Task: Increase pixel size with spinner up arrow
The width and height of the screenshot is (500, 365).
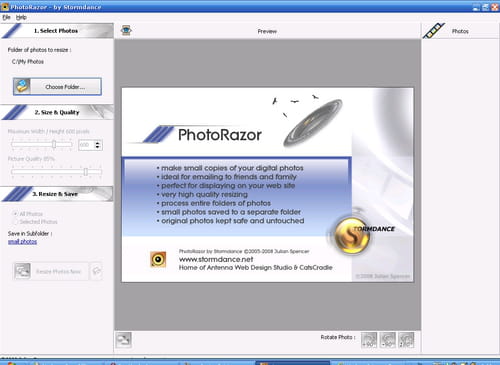Action: click(98, 143)
